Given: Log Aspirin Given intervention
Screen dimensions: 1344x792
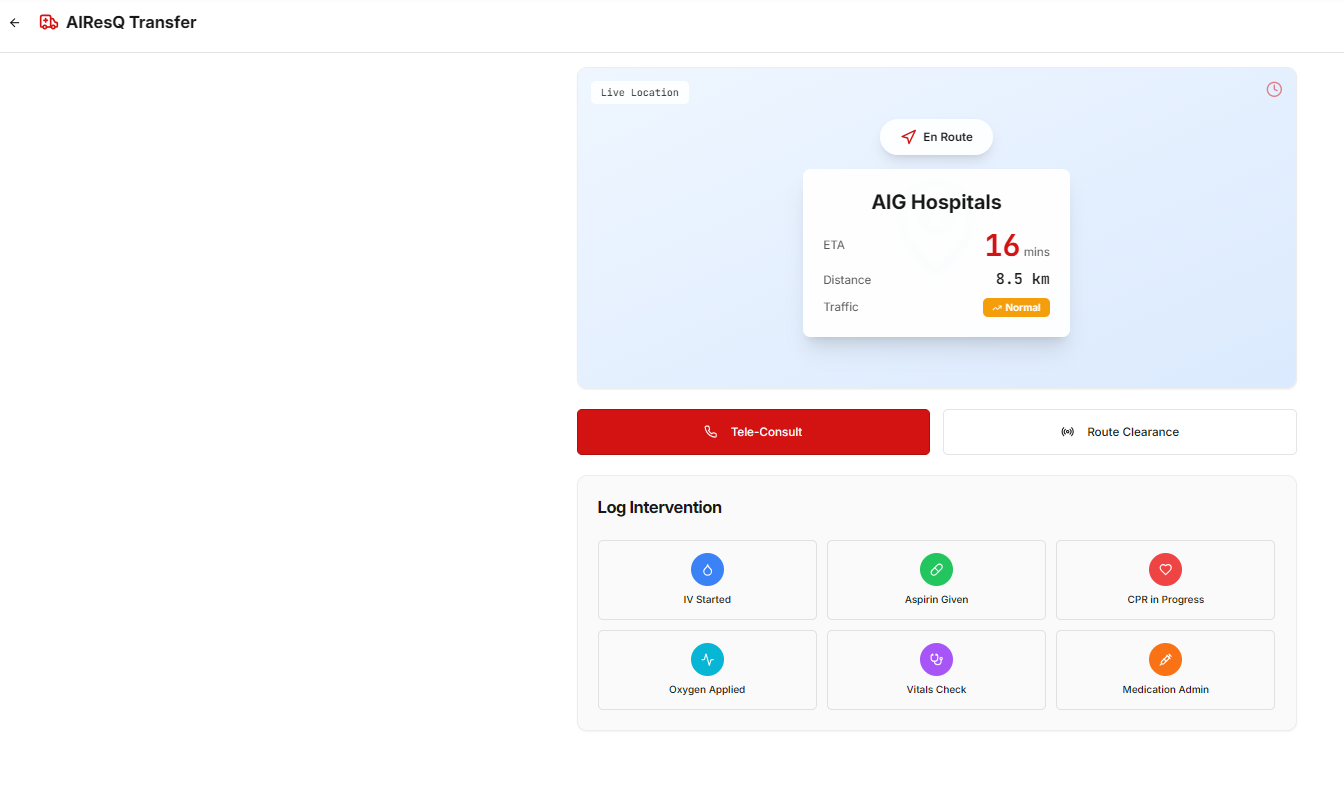Looking at the screenshot, I should coord(936,580).
